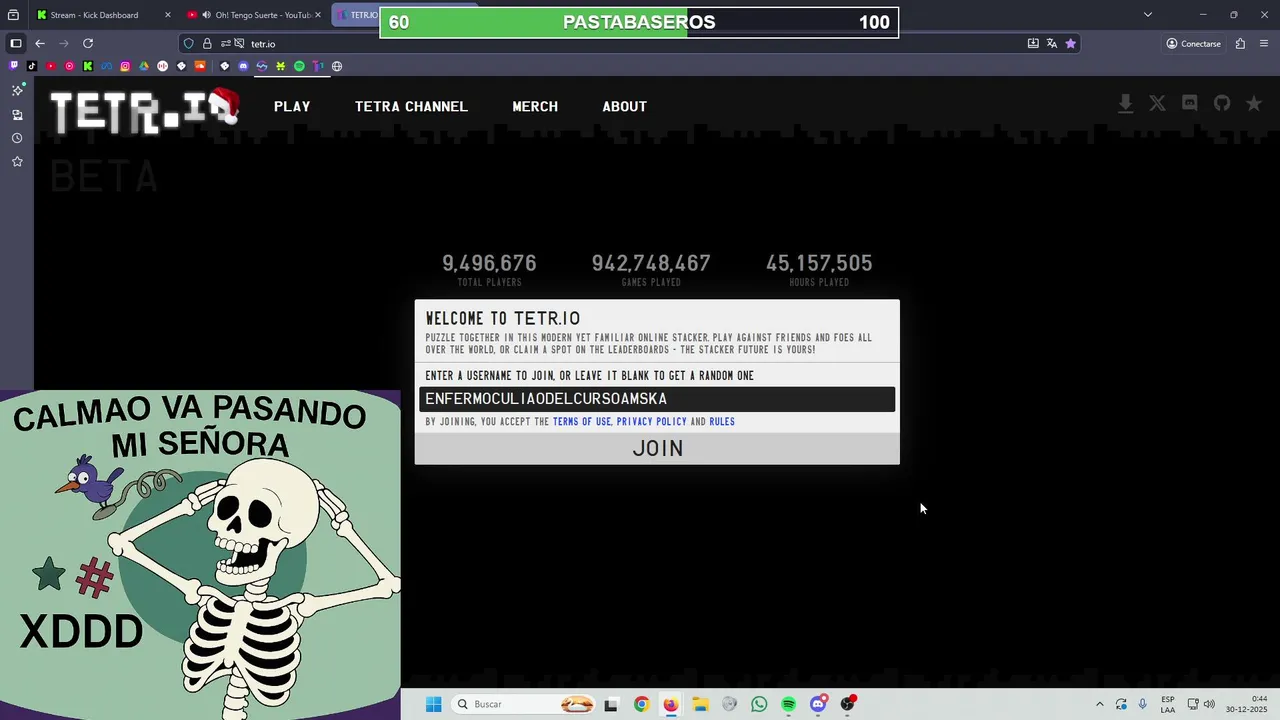
Task: Open the Instagram bookmark icon
Action: pyautogui.click(x=125, y=66)
